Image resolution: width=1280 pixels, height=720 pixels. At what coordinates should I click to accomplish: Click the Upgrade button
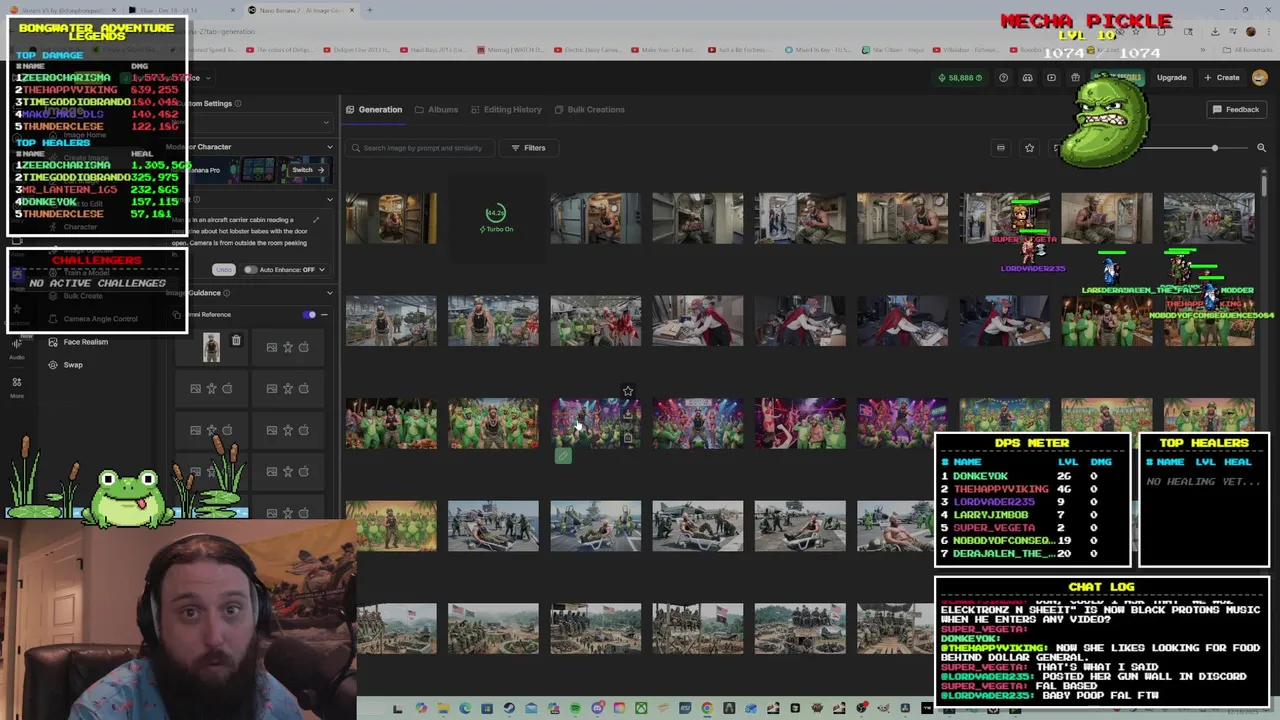point(1171,78)
